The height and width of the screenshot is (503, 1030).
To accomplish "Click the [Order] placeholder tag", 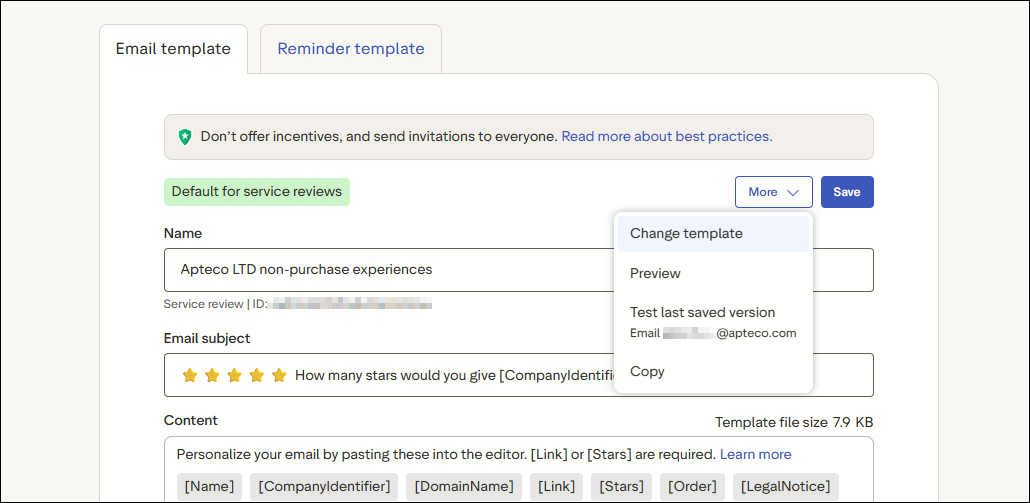I will (692, 487).
